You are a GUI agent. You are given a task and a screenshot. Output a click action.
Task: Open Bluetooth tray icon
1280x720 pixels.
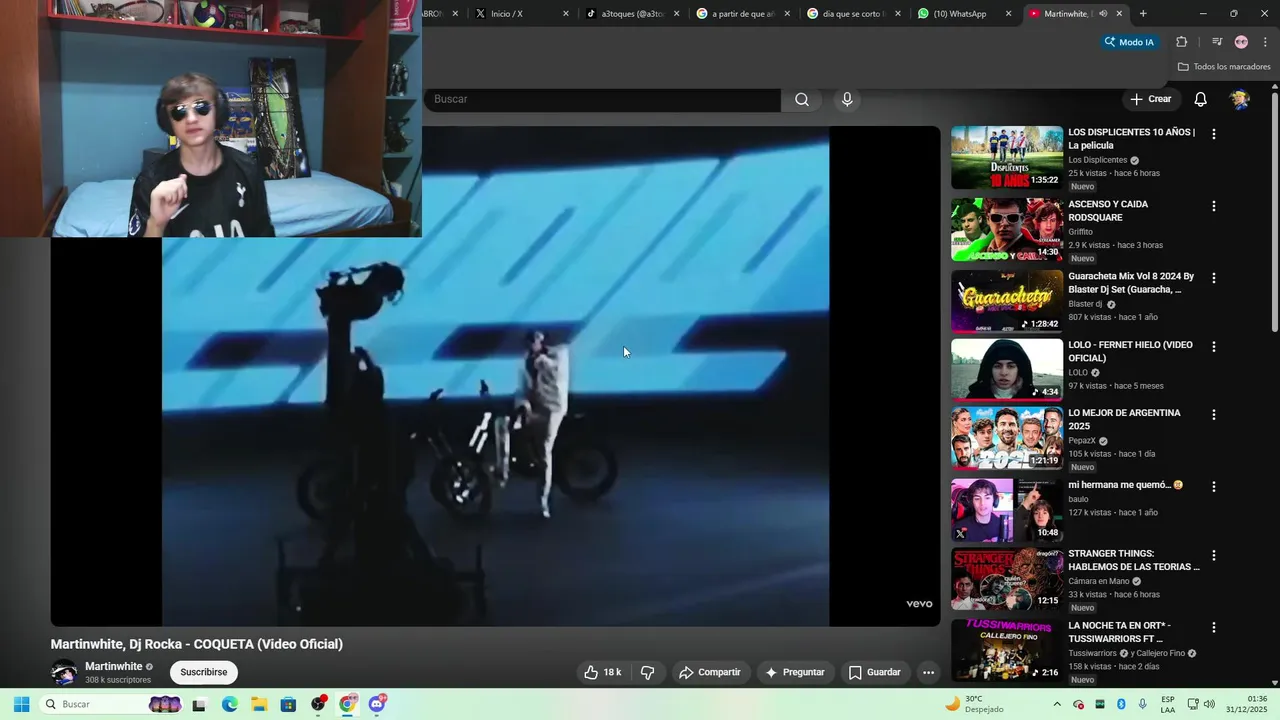1121,704
